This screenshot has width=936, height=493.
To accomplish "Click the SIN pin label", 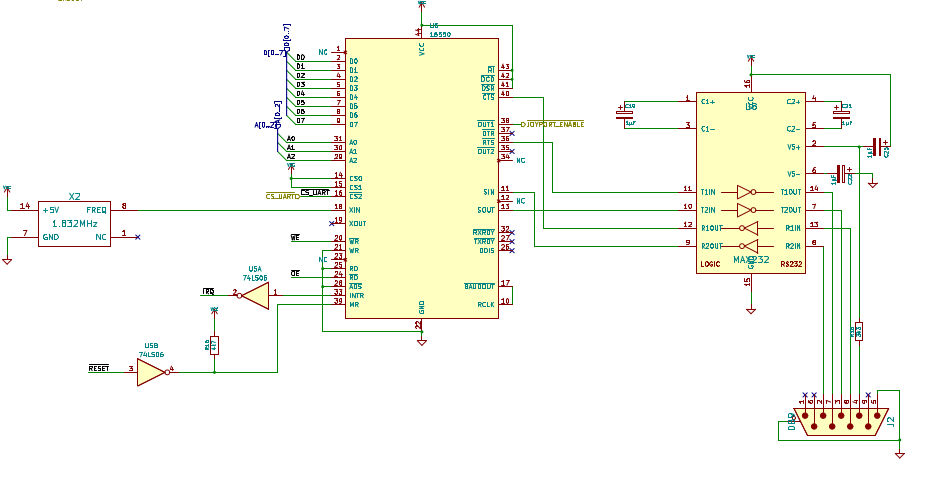I will pyautogui.click(x=489, y=192).
